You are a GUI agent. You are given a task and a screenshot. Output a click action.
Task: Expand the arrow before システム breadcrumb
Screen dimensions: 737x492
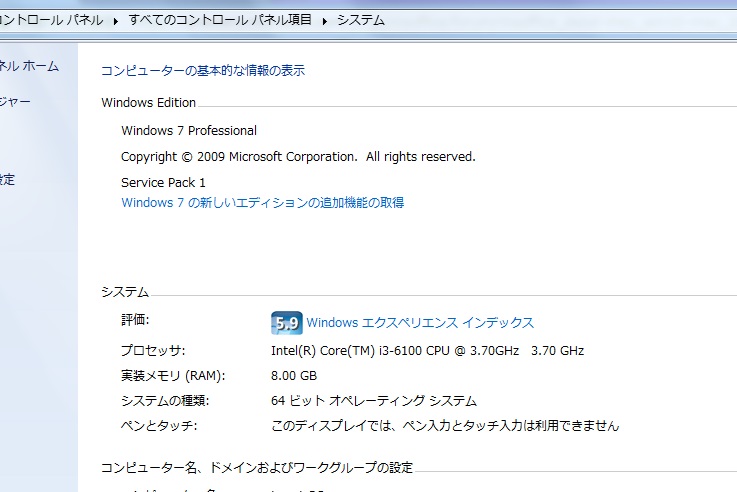(x=324, y=21)
